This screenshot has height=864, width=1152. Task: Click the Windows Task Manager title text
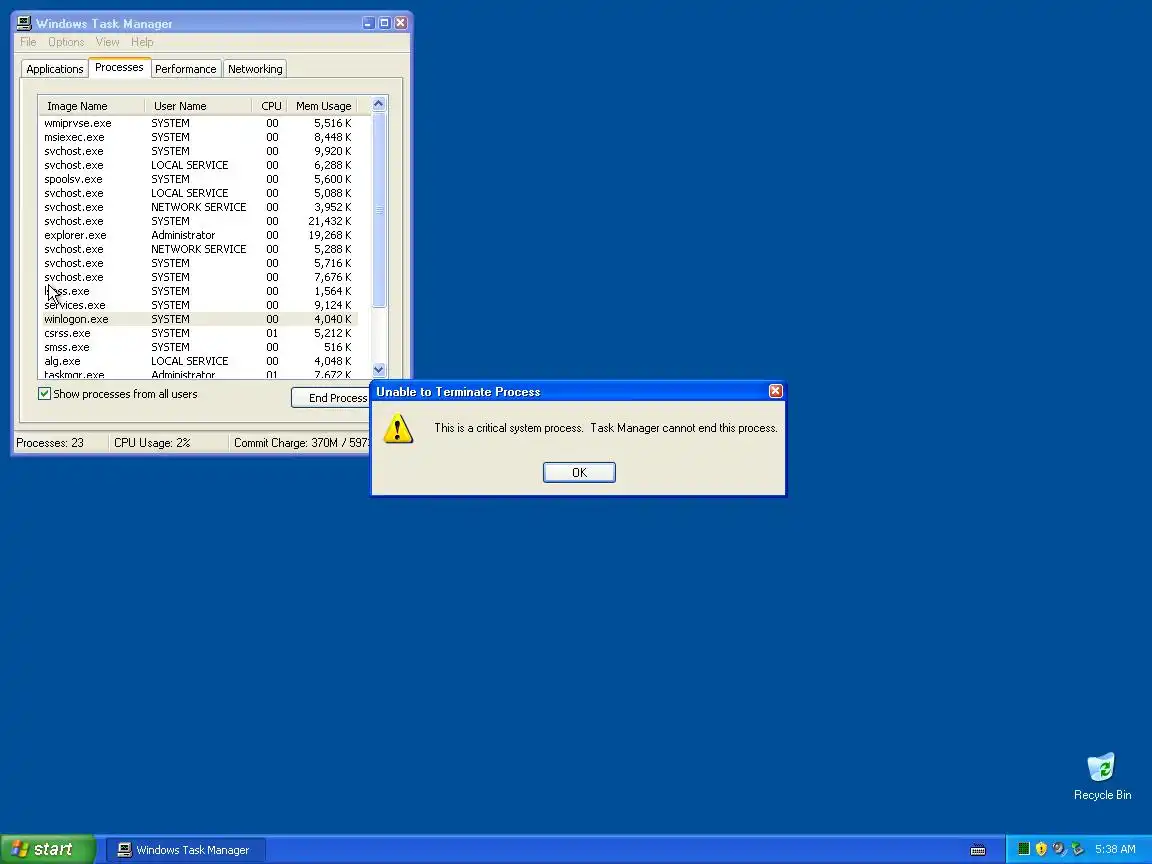tap(104, 24)
